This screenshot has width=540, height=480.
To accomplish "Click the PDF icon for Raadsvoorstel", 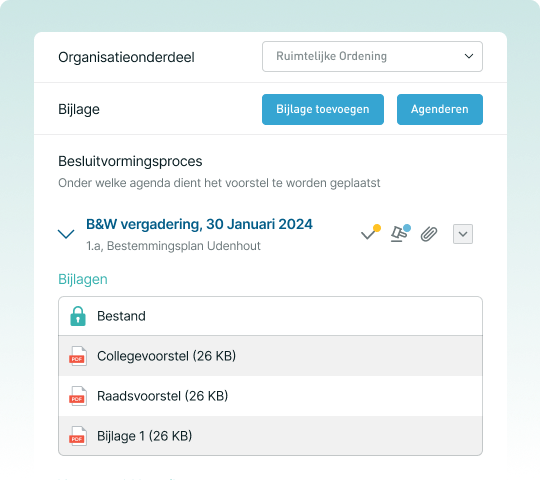I will (78, 396).
